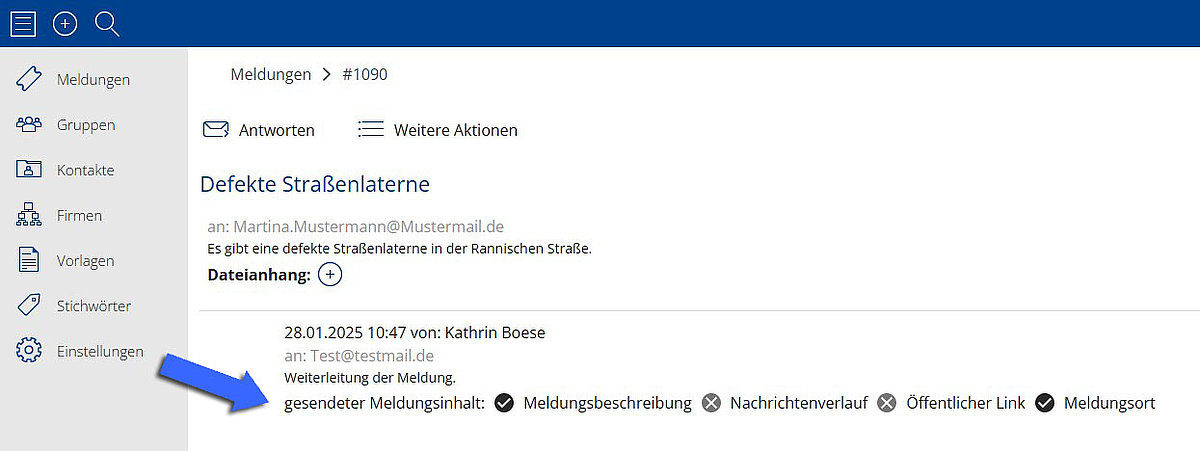This screenshot has width=1200, height=451.
Task: Toggle the Öffentlicher Link cross indicator
Action: tap(887, 403)
